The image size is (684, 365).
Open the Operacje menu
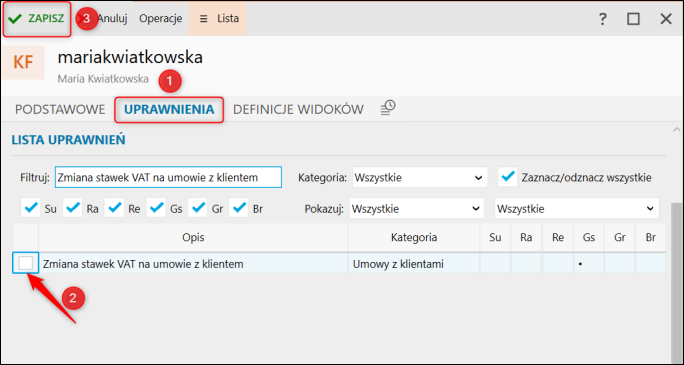161,19
